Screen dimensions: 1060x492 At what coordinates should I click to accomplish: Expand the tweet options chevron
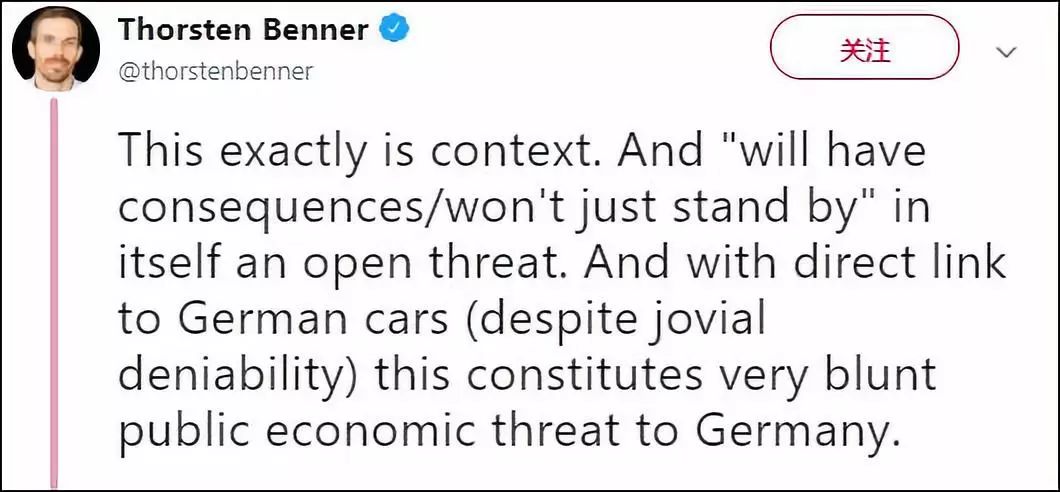1007,52
